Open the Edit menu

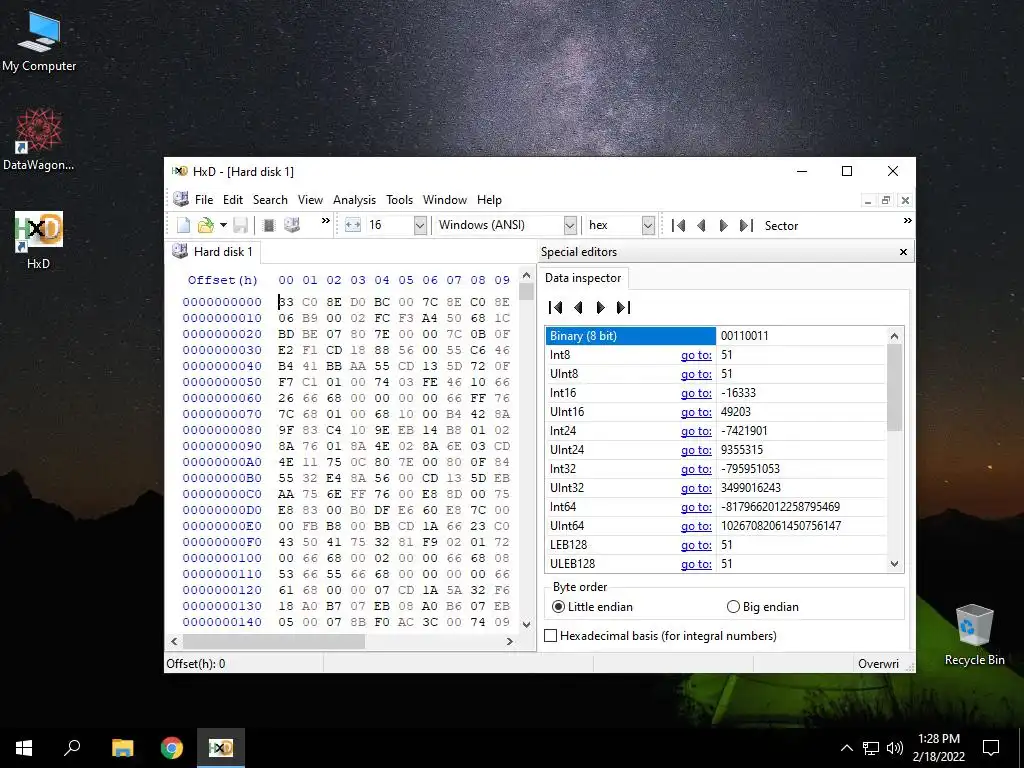232,200
